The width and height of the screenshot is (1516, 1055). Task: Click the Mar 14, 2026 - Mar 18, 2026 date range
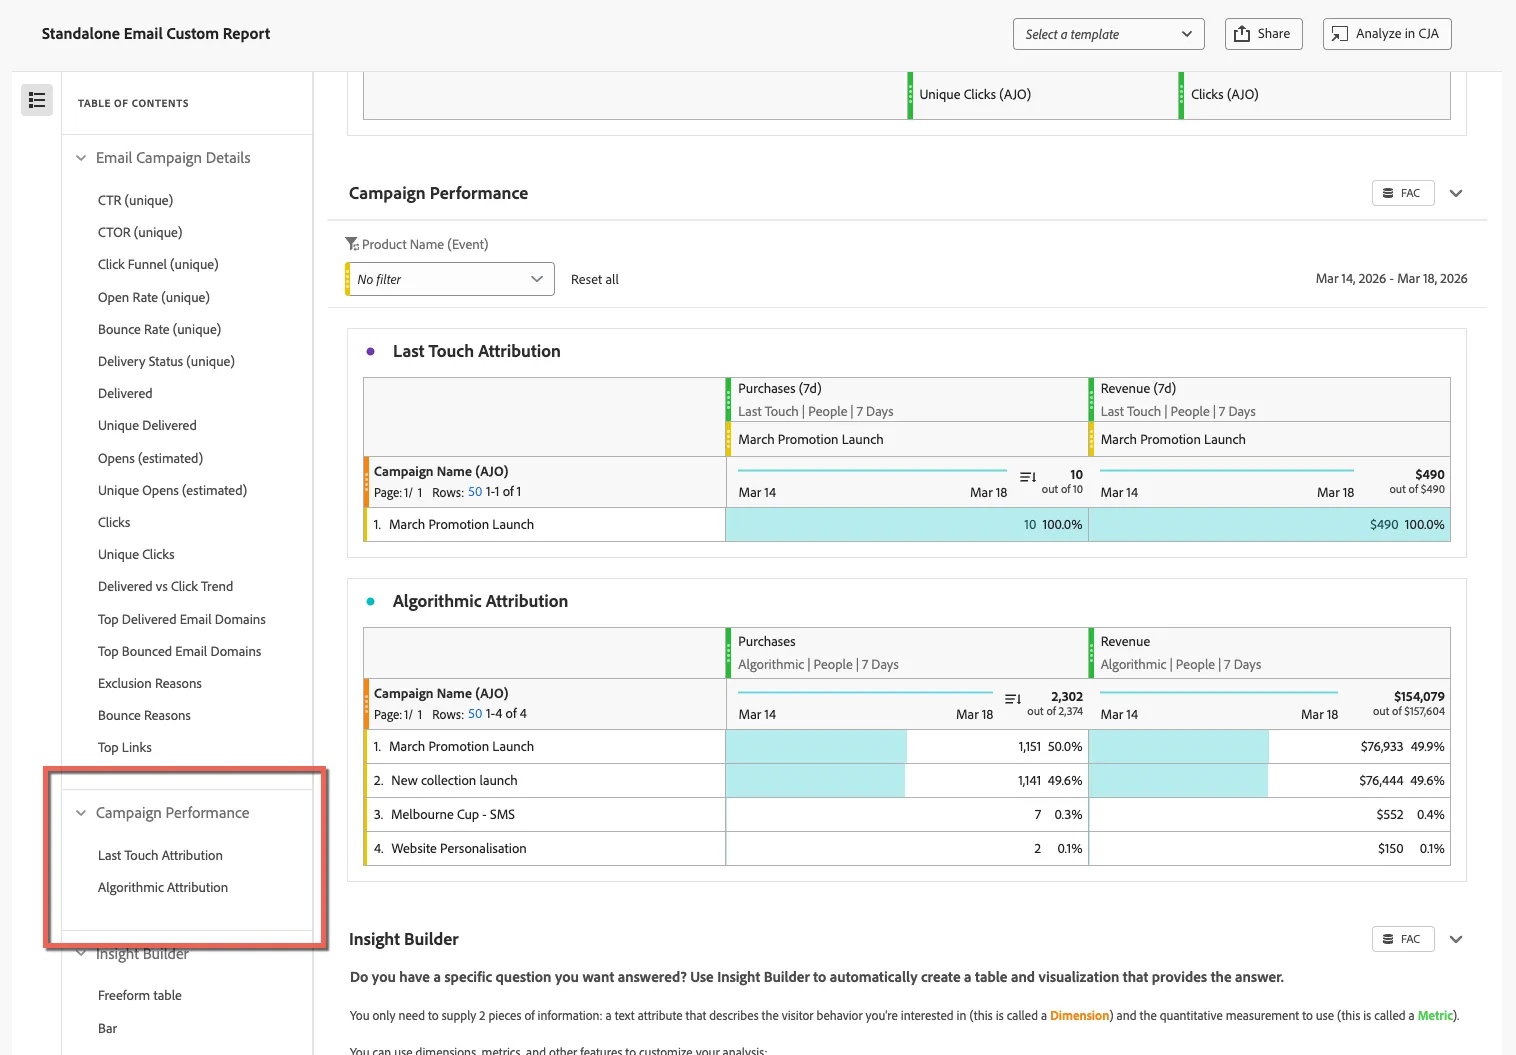coord(1392,279)
